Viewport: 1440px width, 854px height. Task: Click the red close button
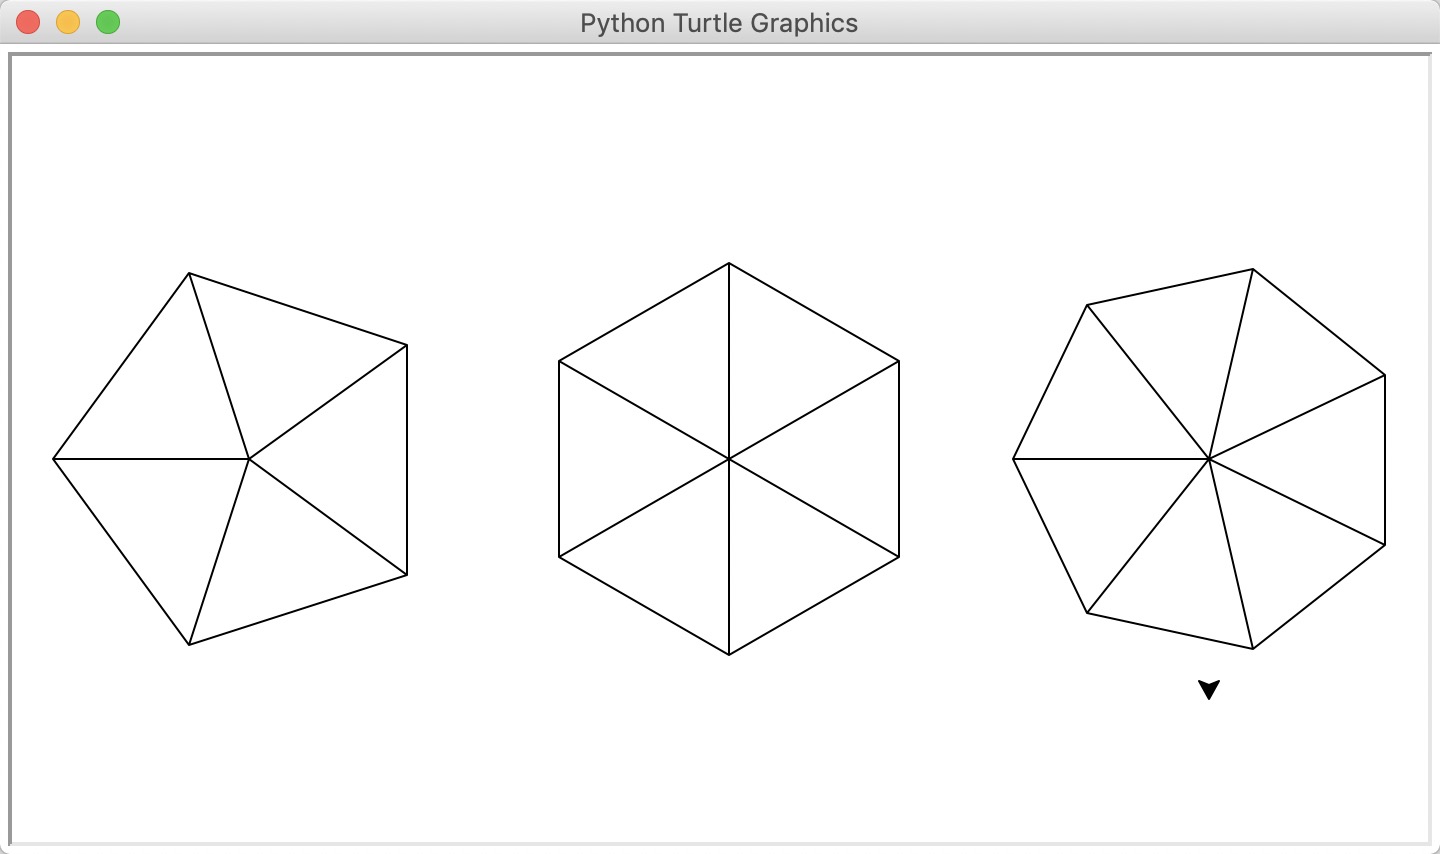tap(28, 21)
